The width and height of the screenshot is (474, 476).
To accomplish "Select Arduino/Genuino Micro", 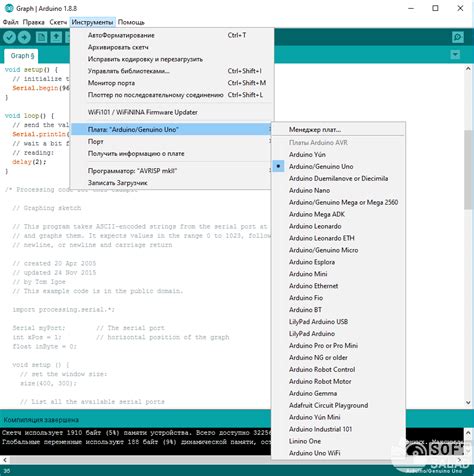I will 339,250.
